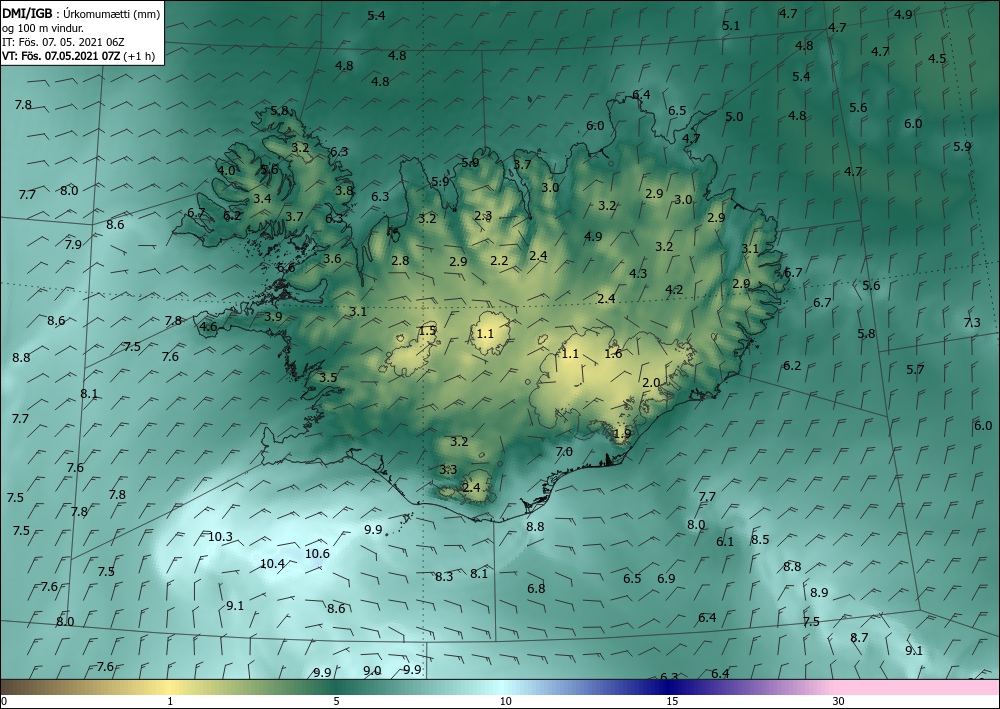This screenshot has height=709, width=1000.
Task: Click the '0' label on the color scale
Action: (x=4, y=702)
